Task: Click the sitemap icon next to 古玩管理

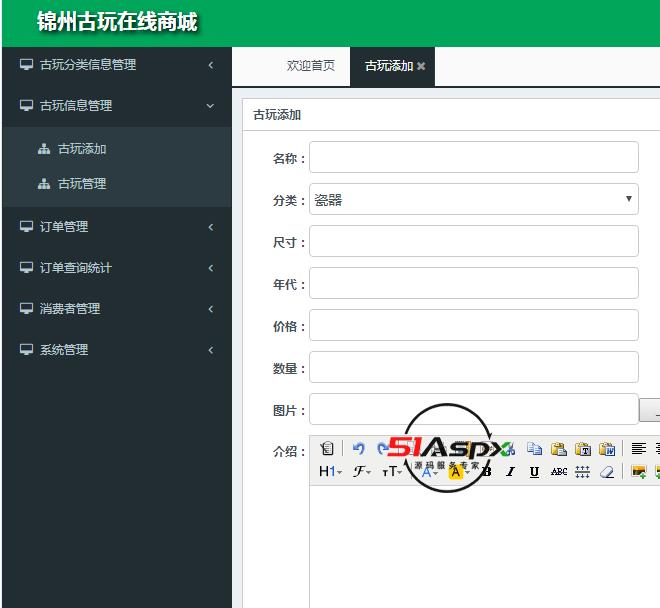Action: 44,184
